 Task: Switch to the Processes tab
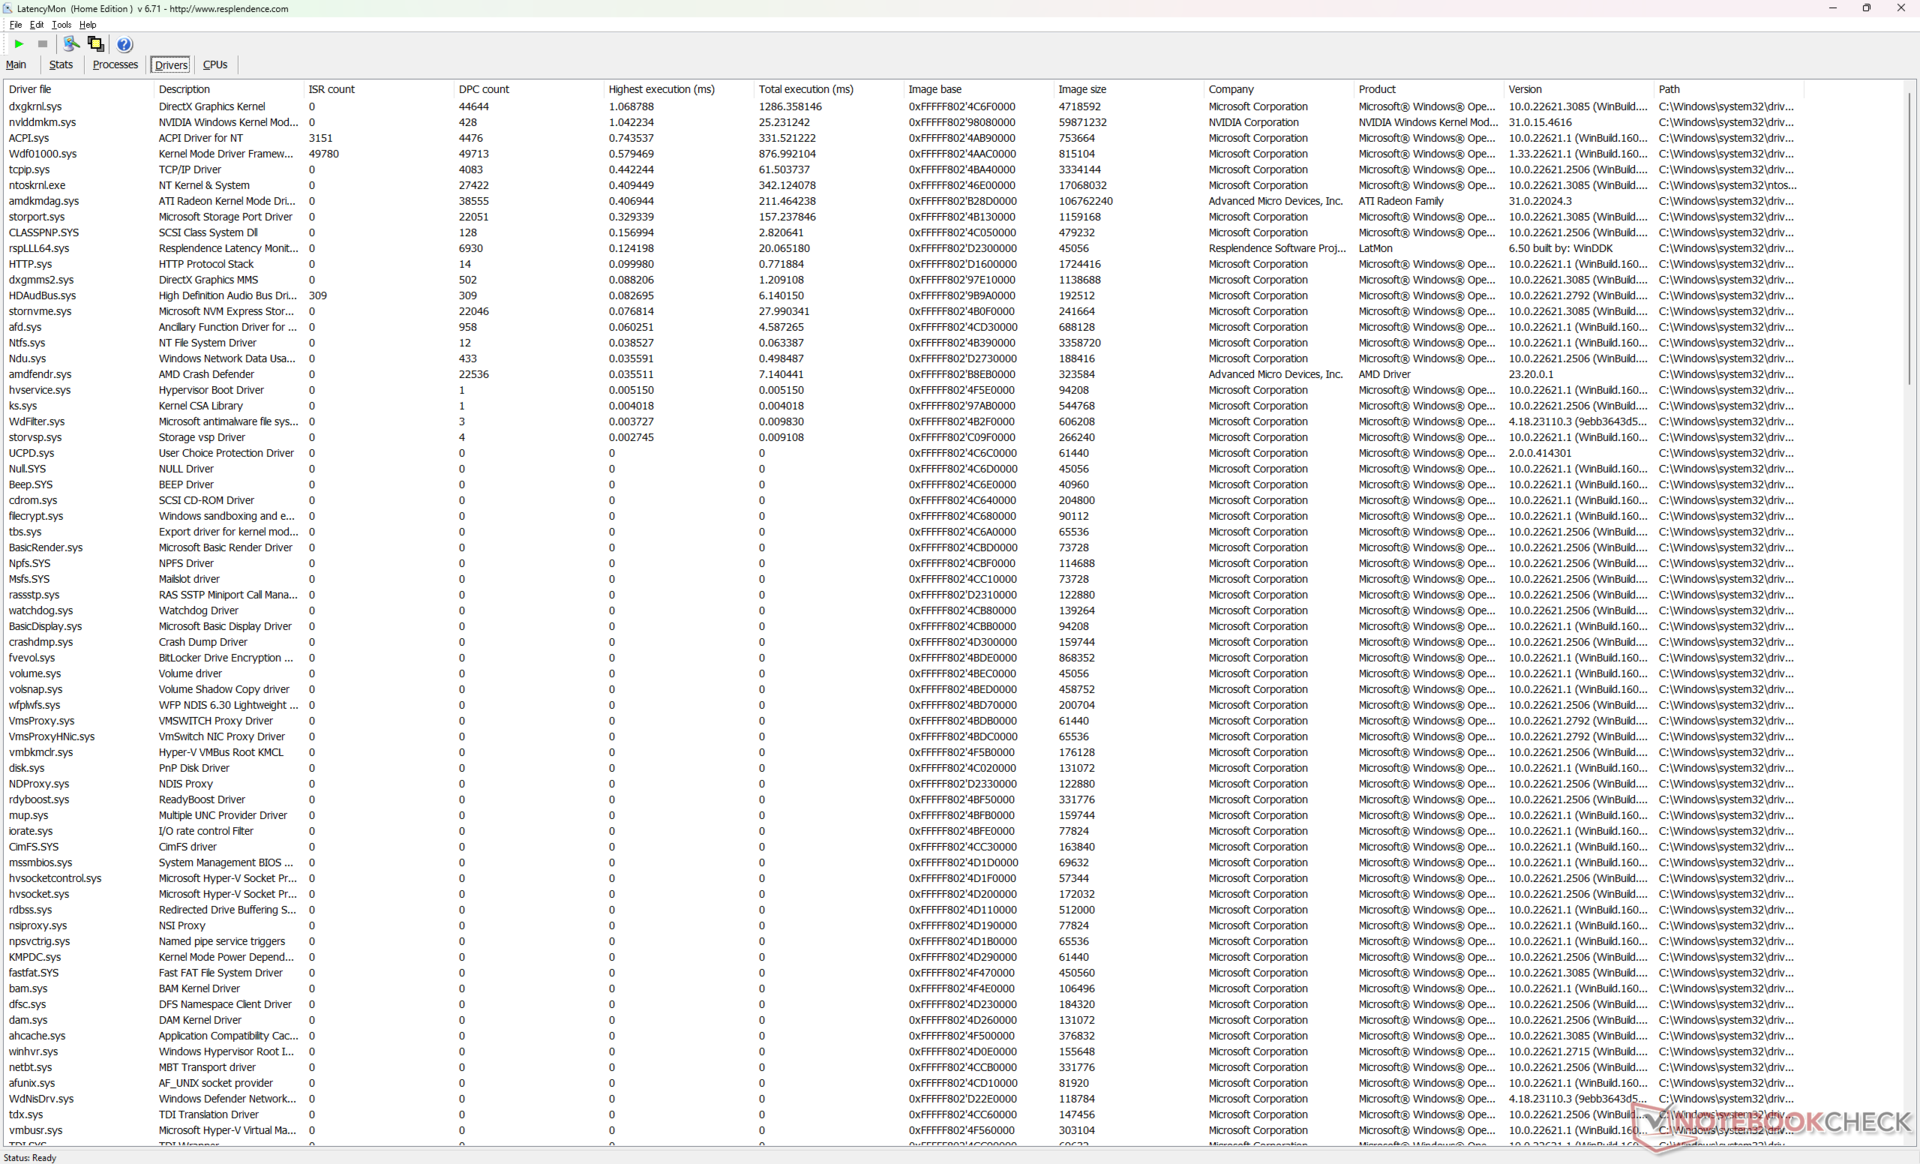point(115,65)
